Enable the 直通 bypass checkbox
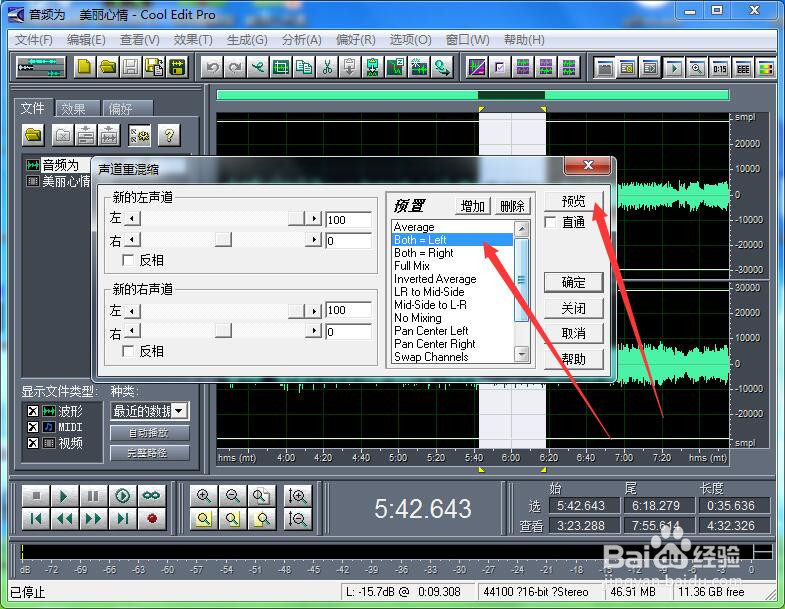 (550, 222)
